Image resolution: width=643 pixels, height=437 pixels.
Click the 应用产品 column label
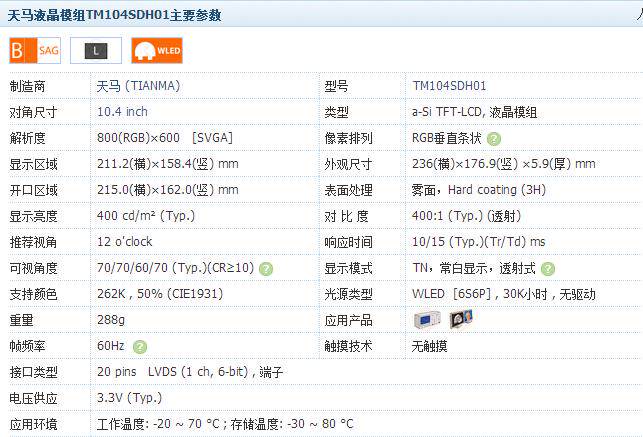348,320
